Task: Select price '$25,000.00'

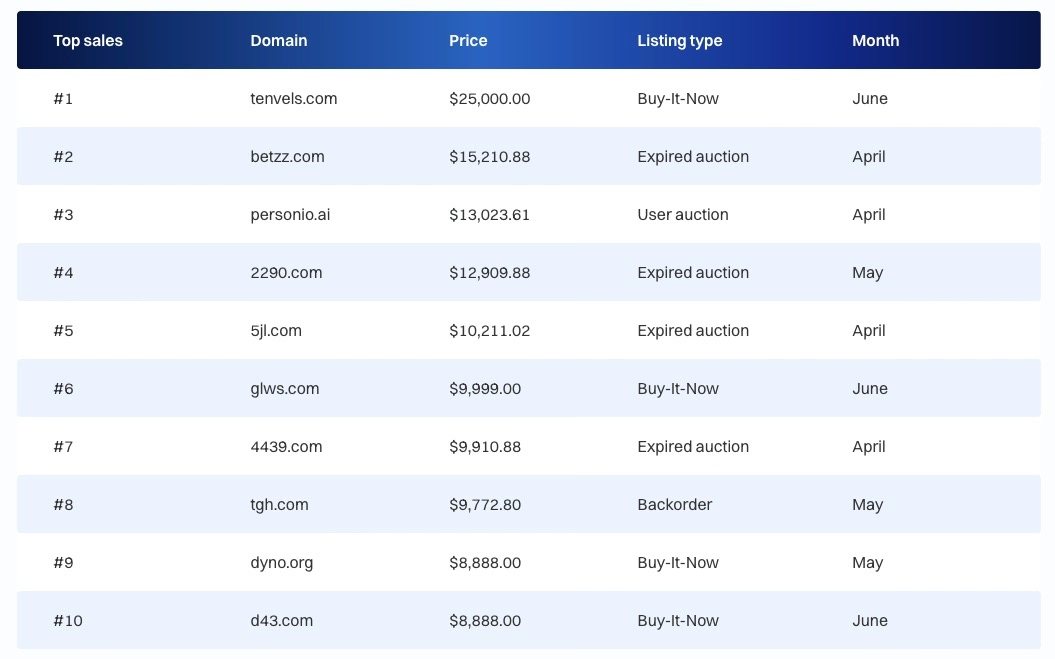Action: (489, 99)
